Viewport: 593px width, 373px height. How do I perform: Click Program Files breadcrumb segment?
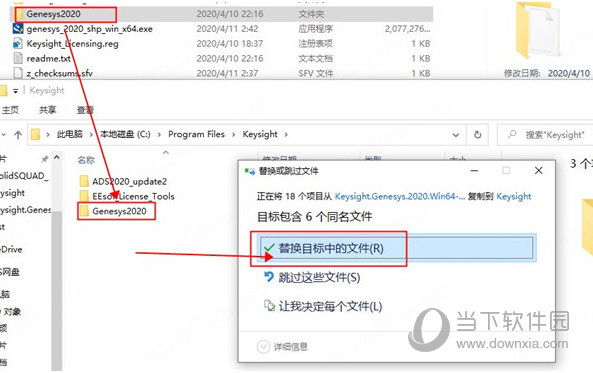(196, 134)
